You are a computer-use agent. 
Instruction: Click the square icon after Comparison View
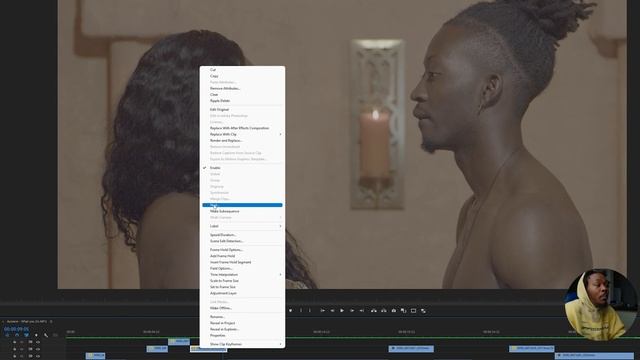[x=413, y=311]
